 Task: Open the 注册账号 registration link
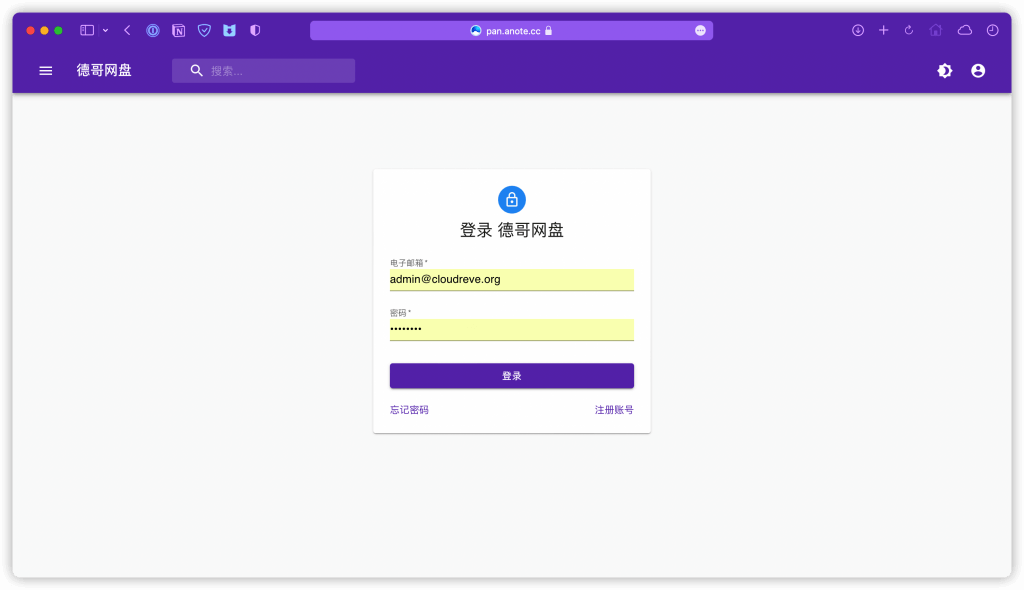pos(611,409)
